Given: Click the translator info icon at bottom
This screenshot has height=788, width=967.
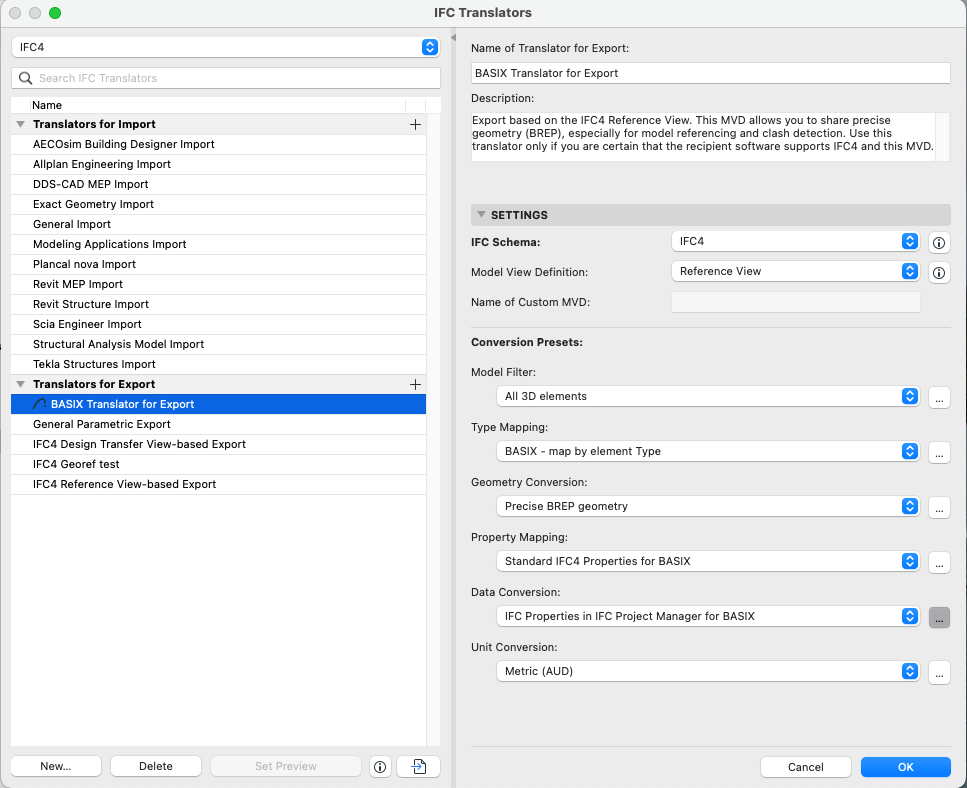Looking at the screenshot, I should (380, 766).
